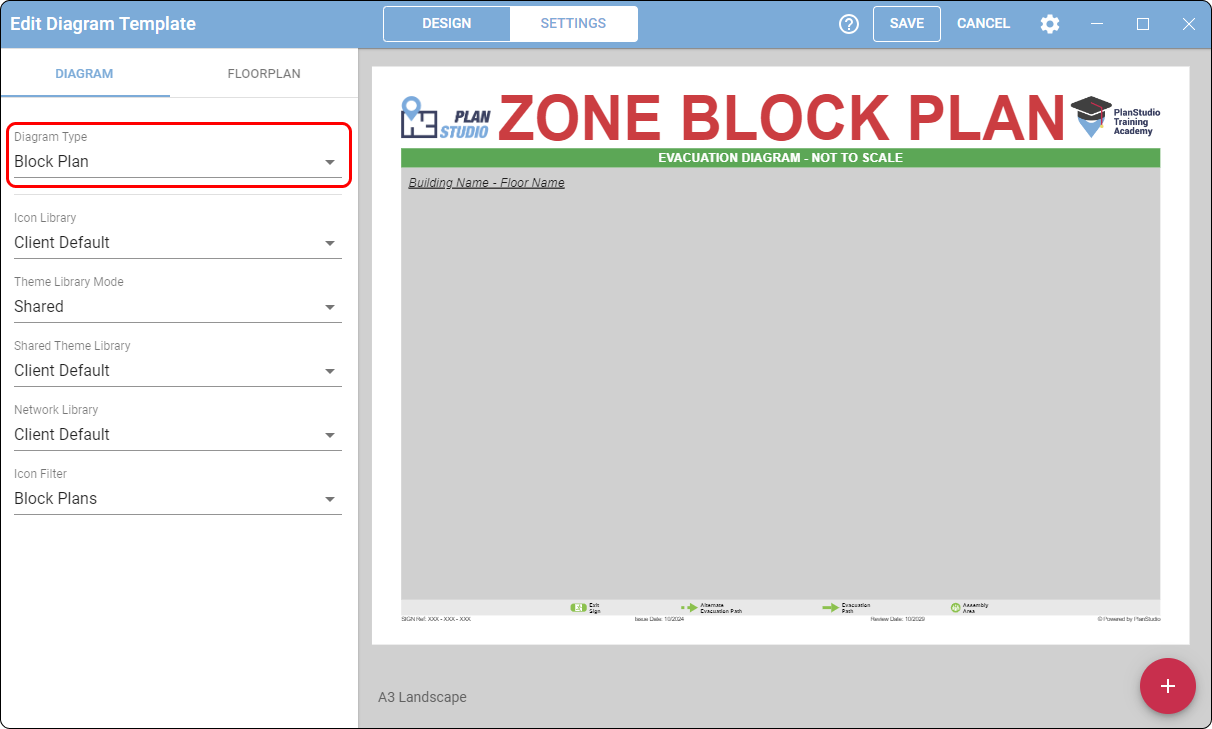The width and height of the screenshot is (1212, 729).
Task: Click the red plus add button
Action: coord(1168,686)
